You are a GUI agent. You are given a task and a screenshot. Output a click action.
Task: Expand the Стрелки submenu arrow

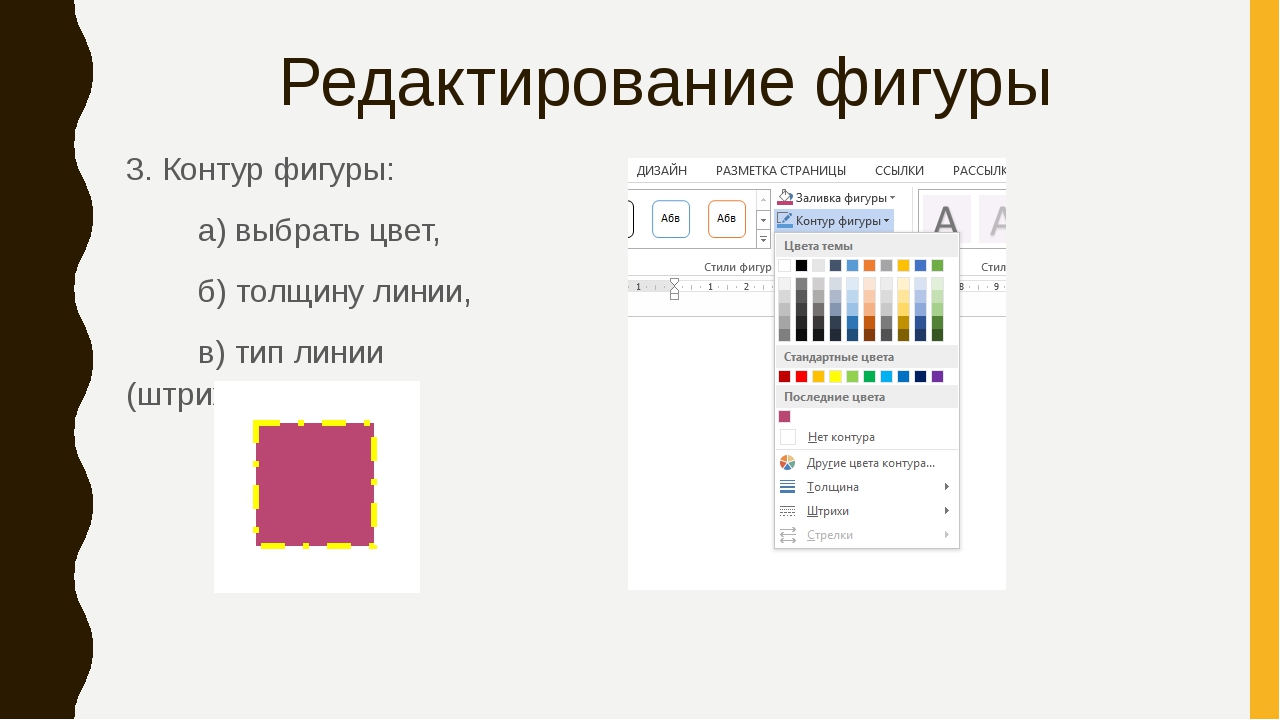click(947, 535)
